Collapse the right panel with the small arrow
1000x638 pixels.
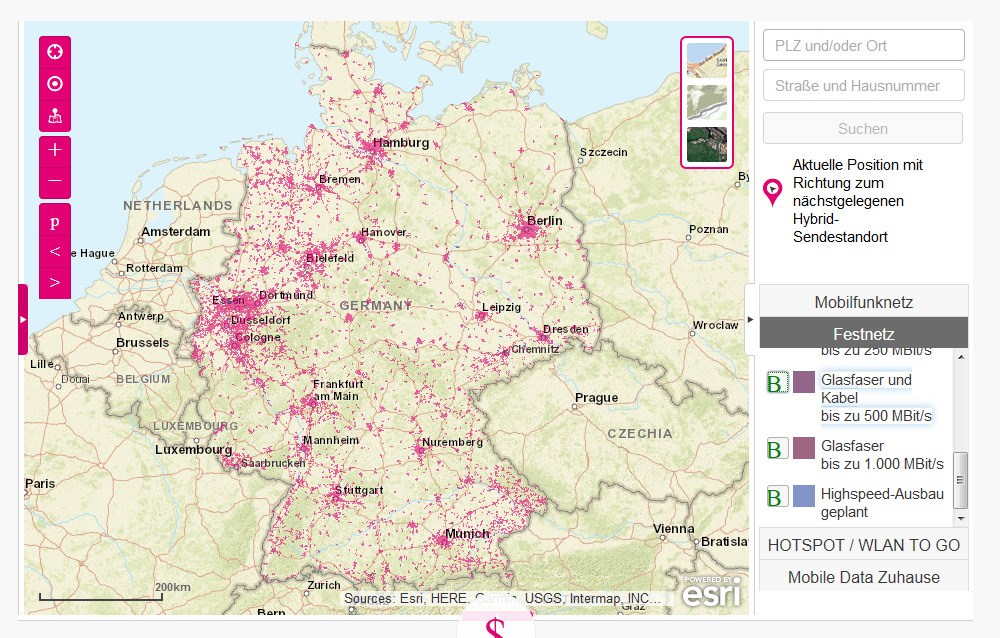pos(750,320)
